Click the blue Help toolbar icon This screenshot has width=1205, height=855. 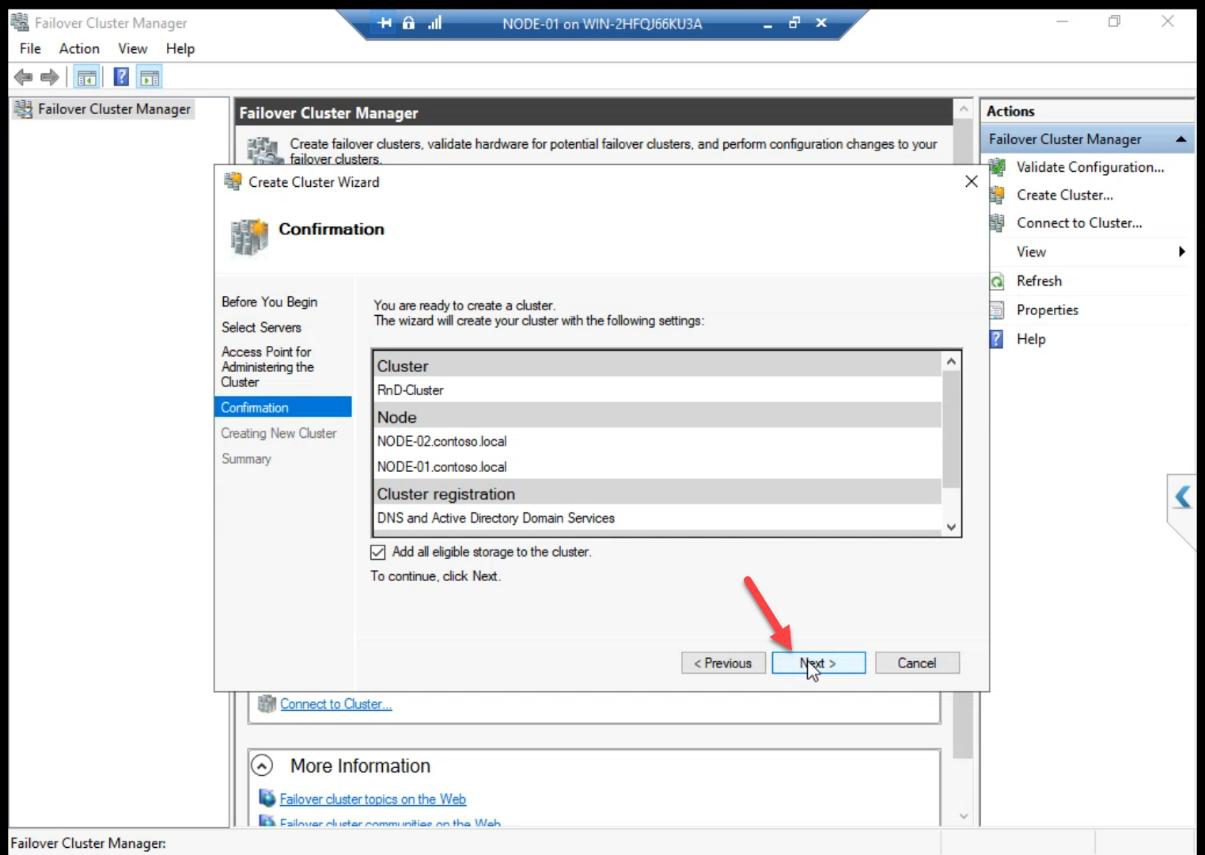coord(121,77)
